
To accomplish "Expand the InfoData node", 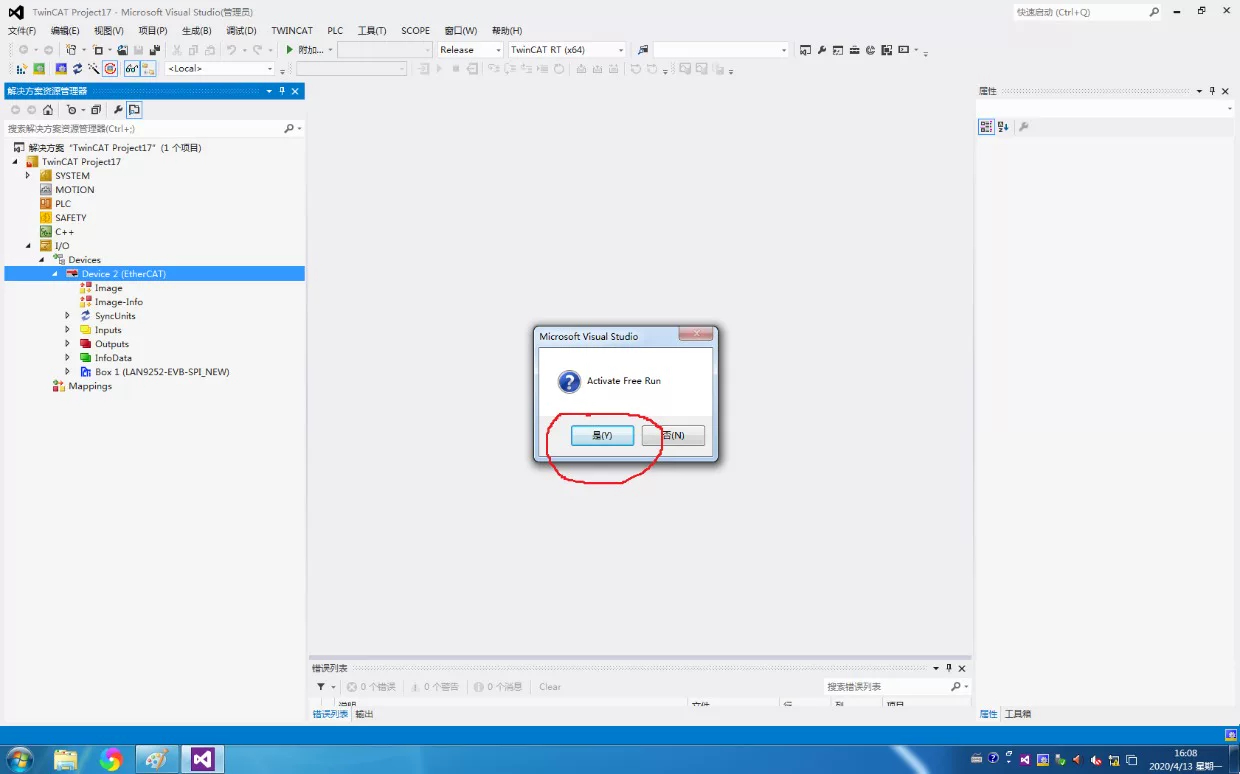I will point(68,357).
